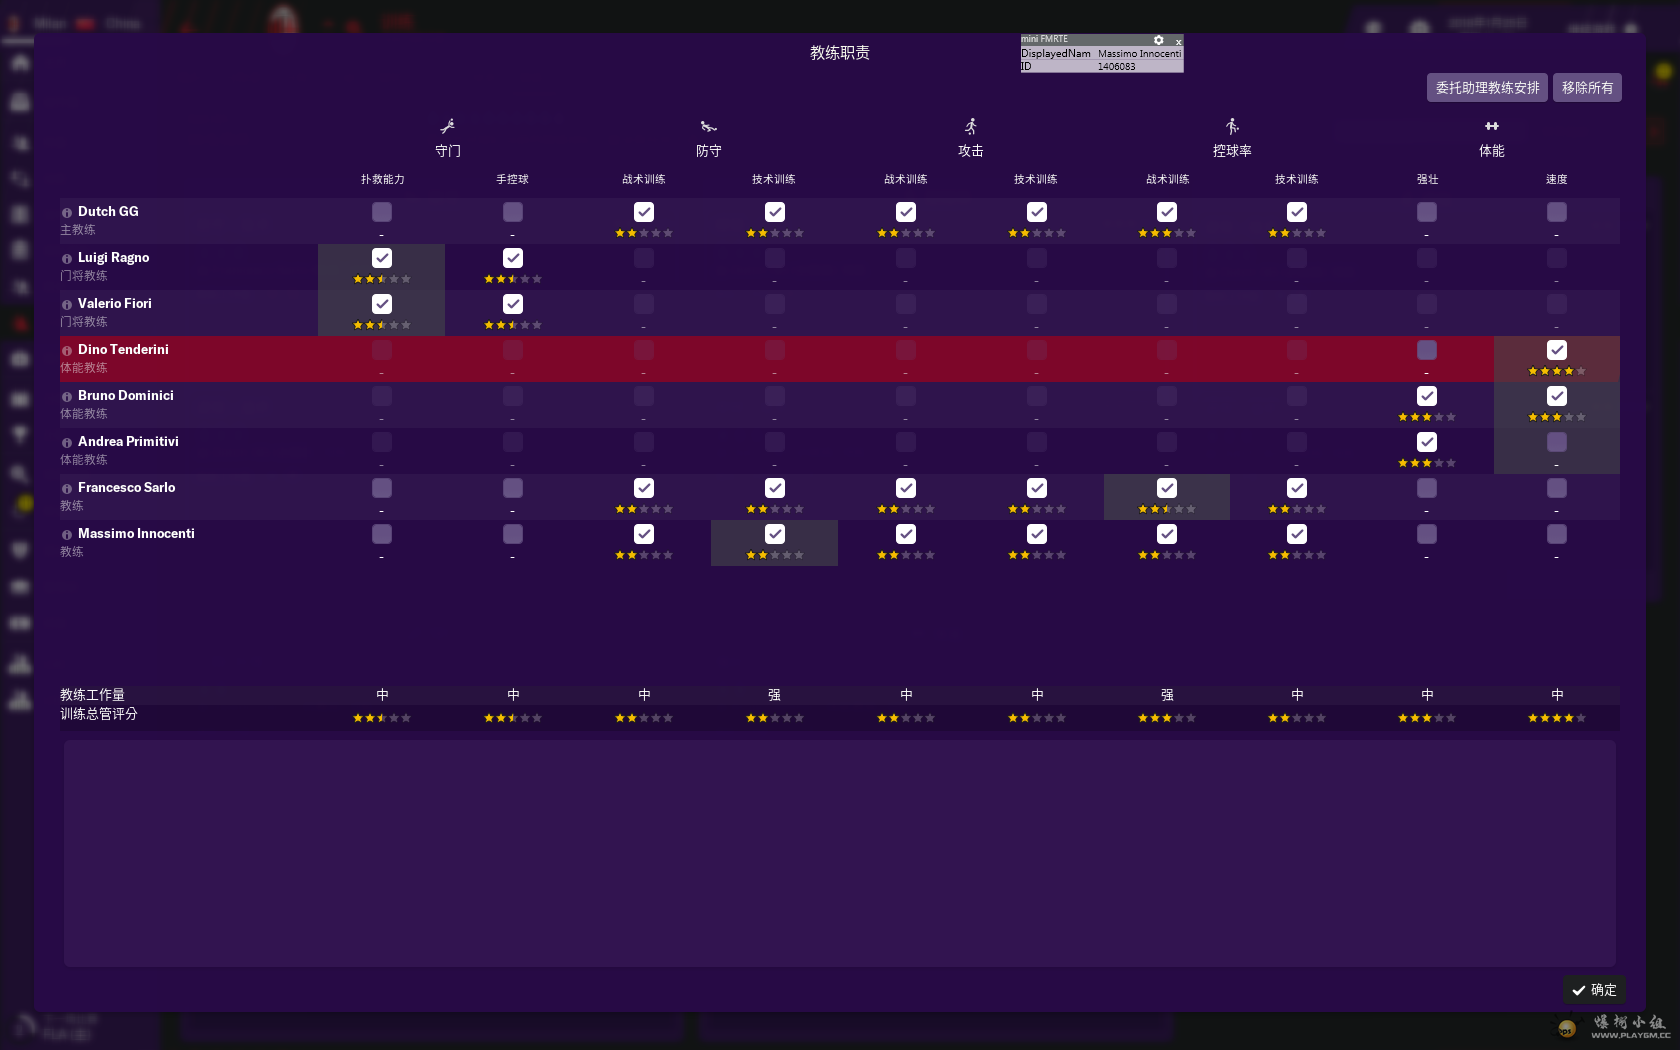Open info icon beside Dino Tenderini

point(67,351)
